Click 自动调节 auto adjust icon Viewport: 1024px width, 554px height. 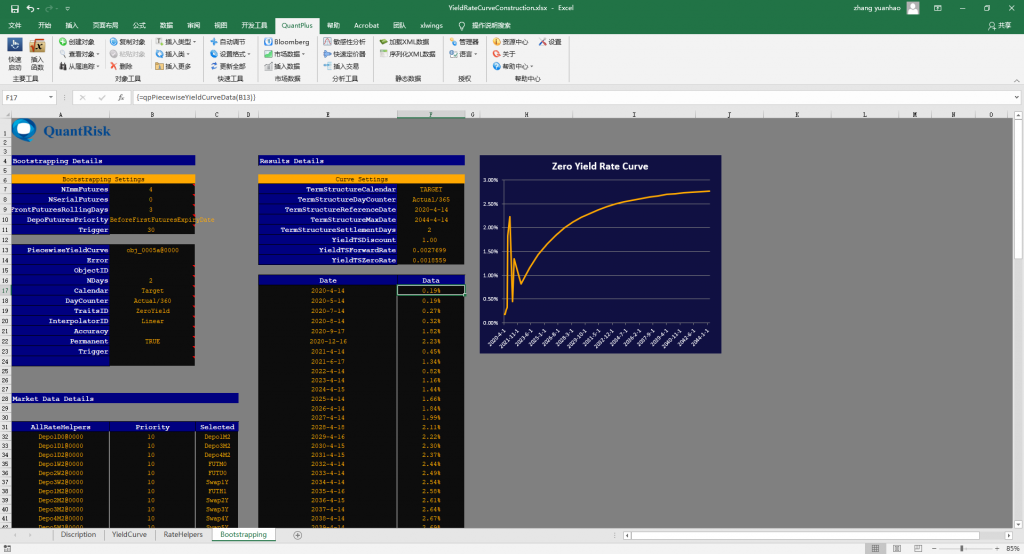(227, 42)
